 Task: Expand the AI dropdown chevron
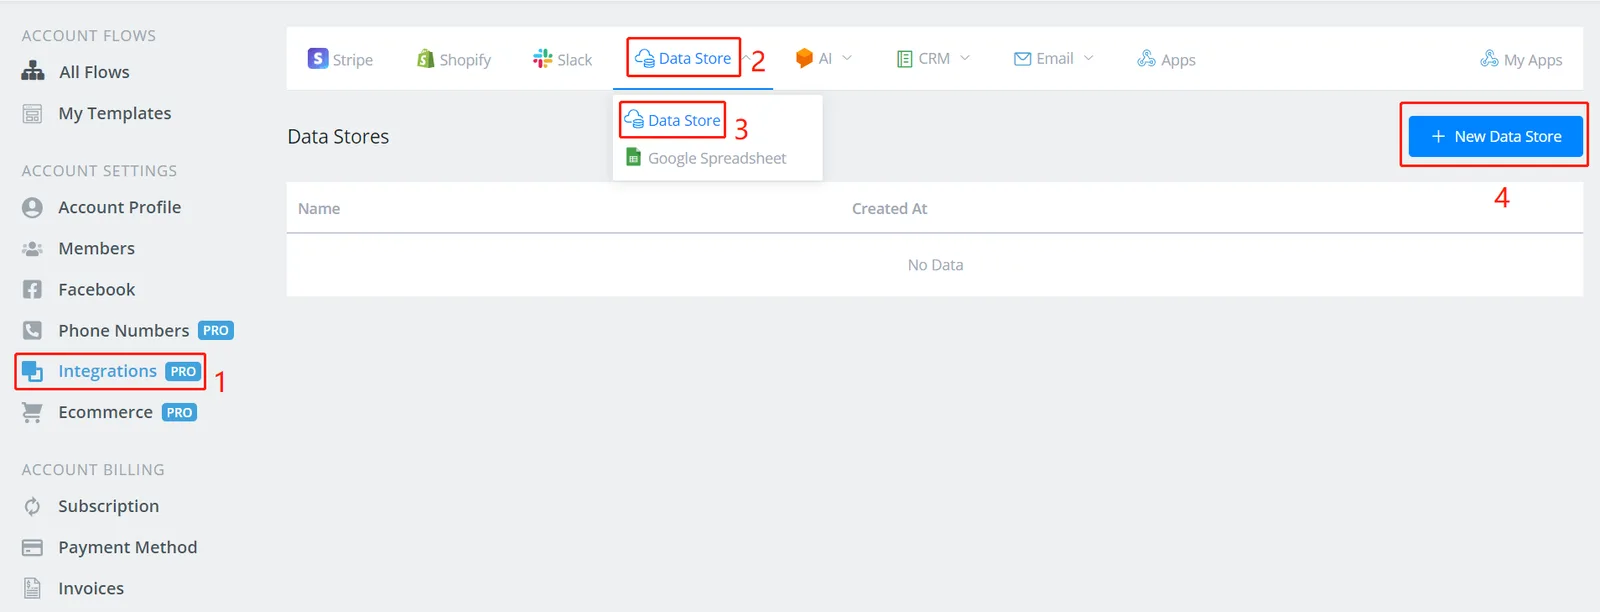tap(847, 58)
